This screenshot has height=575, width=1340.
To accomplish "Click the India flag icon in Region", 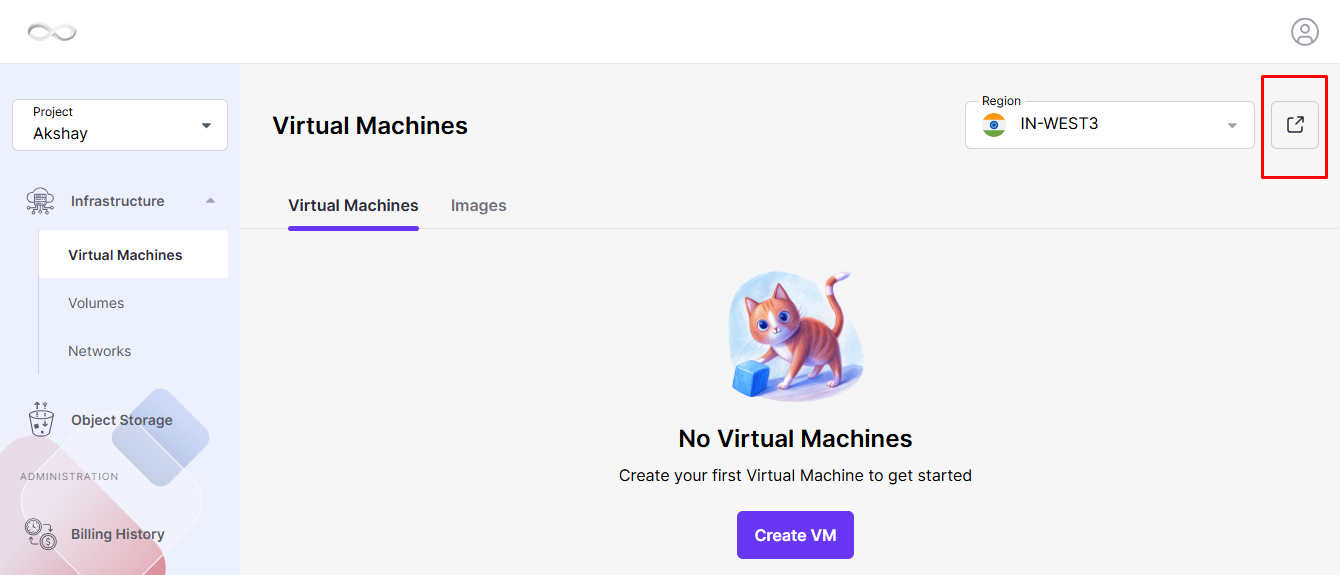I will 994,125.
